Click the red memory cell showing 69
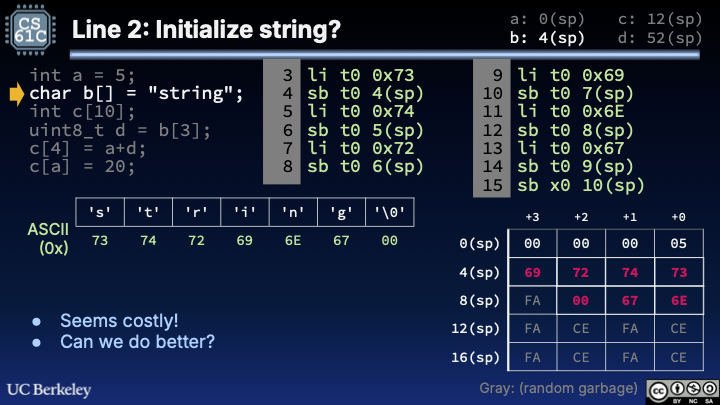 (x=532, y=271)
